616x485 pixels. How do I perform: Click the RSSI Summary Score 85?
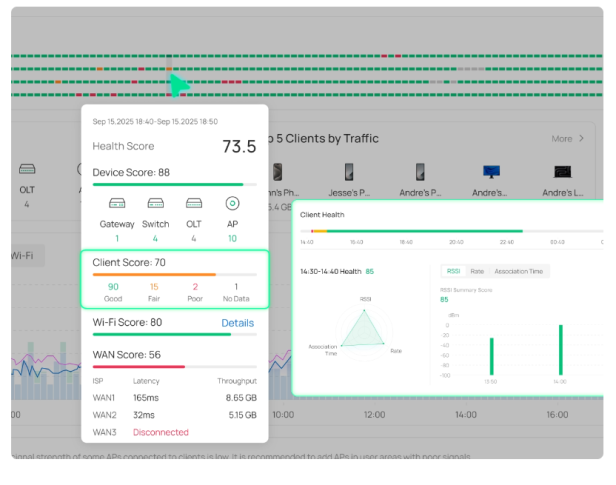tap(444, 300)
